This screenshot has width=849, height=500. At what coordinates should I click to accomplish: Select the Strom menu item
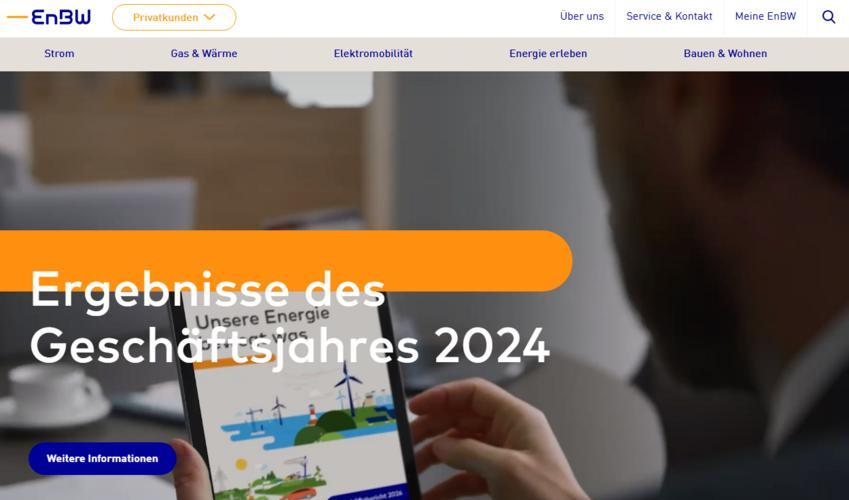pyautogui.click(x=59, y=54)
